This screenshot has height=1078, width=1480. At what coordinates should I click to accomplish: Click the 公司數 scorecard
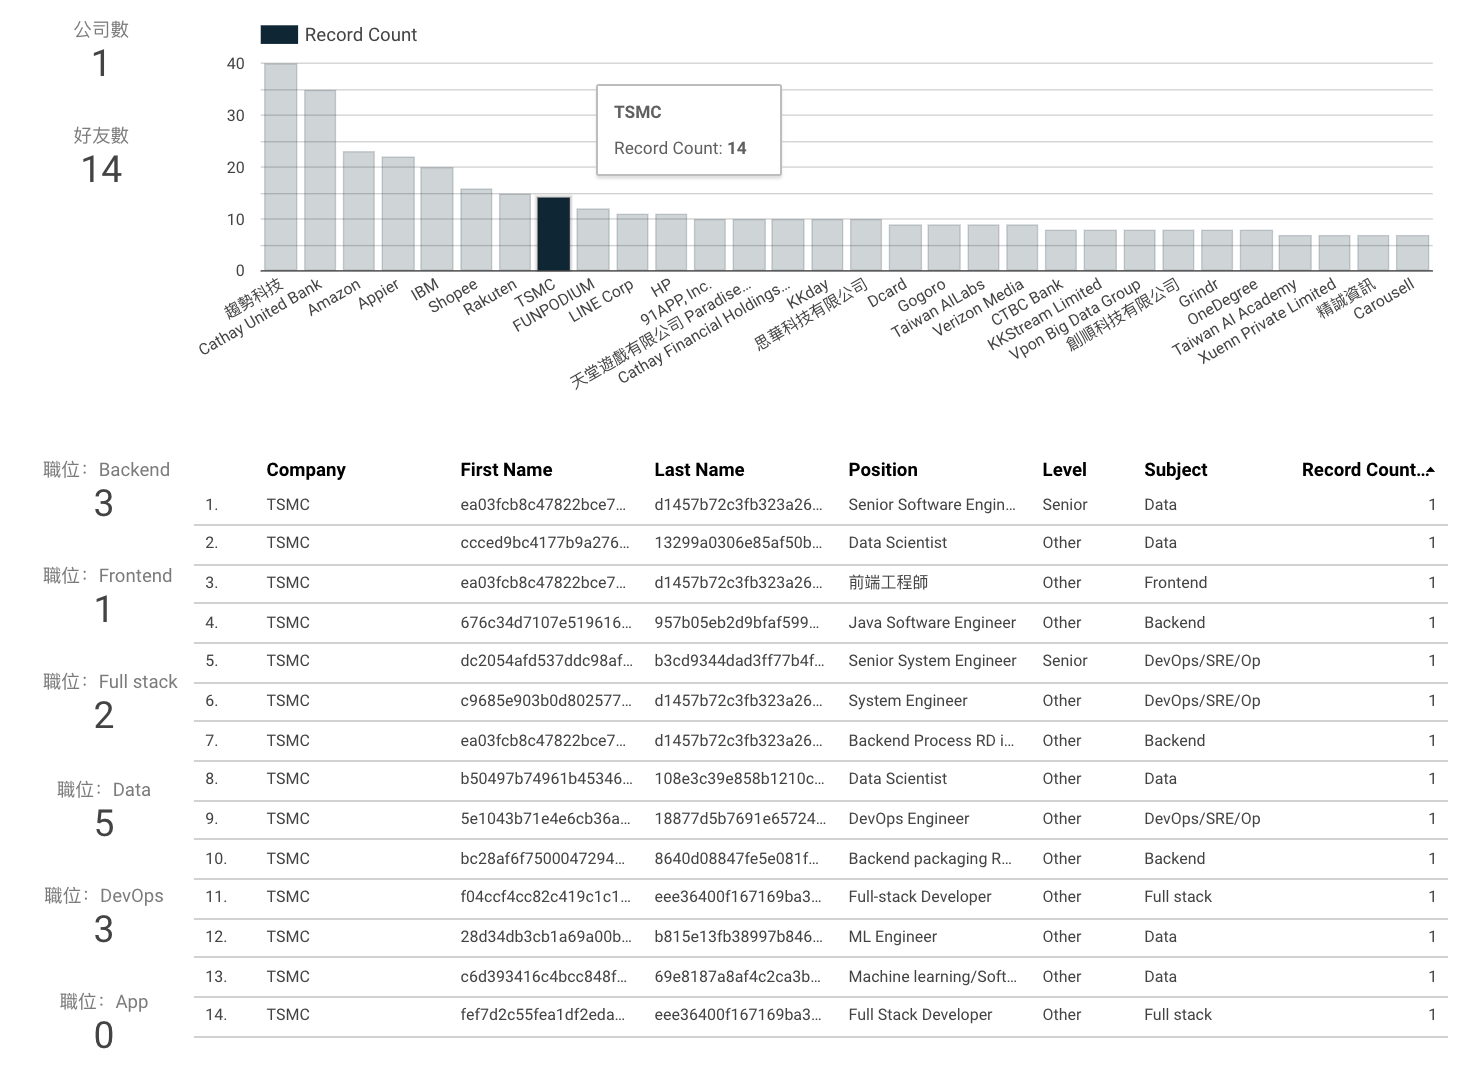coord(101,50)
